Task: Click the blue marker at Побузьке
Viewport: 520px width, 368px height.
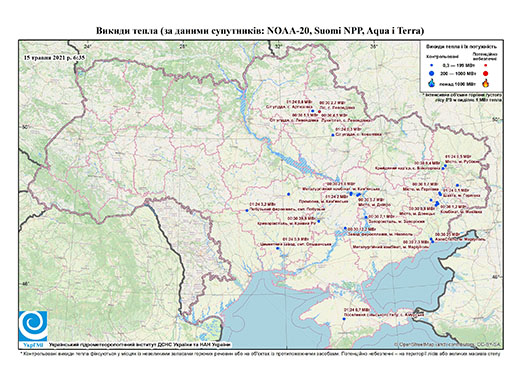Action: [x=247, y=210]
